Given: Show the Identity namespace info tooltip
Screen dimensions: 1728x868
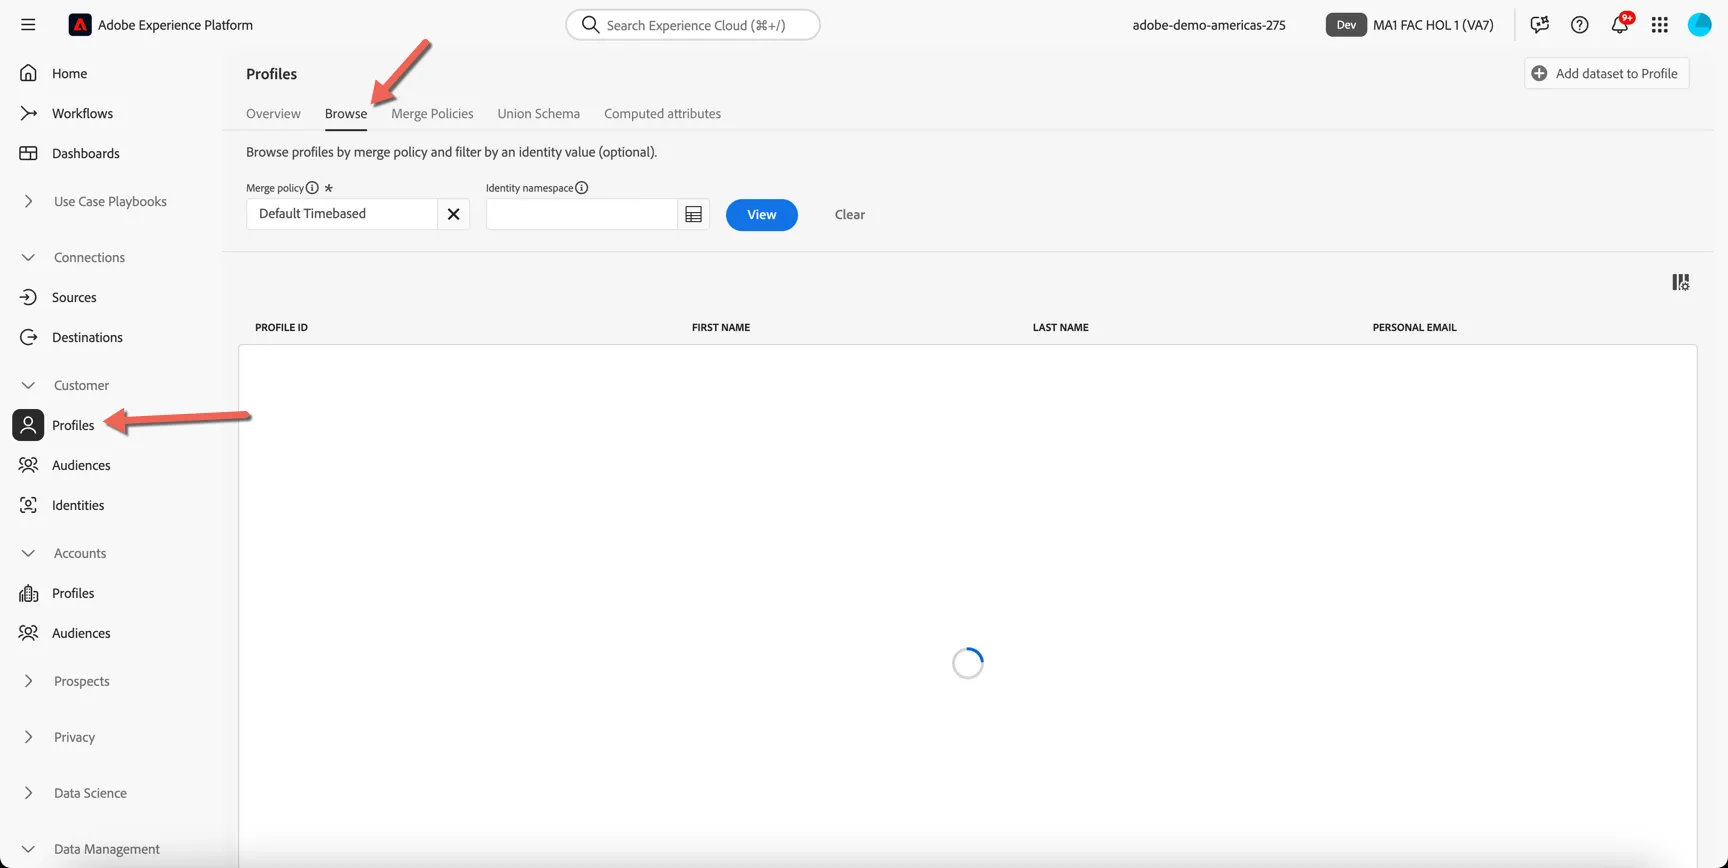Looking at the screenshot, I should click(x=581, y=188).
